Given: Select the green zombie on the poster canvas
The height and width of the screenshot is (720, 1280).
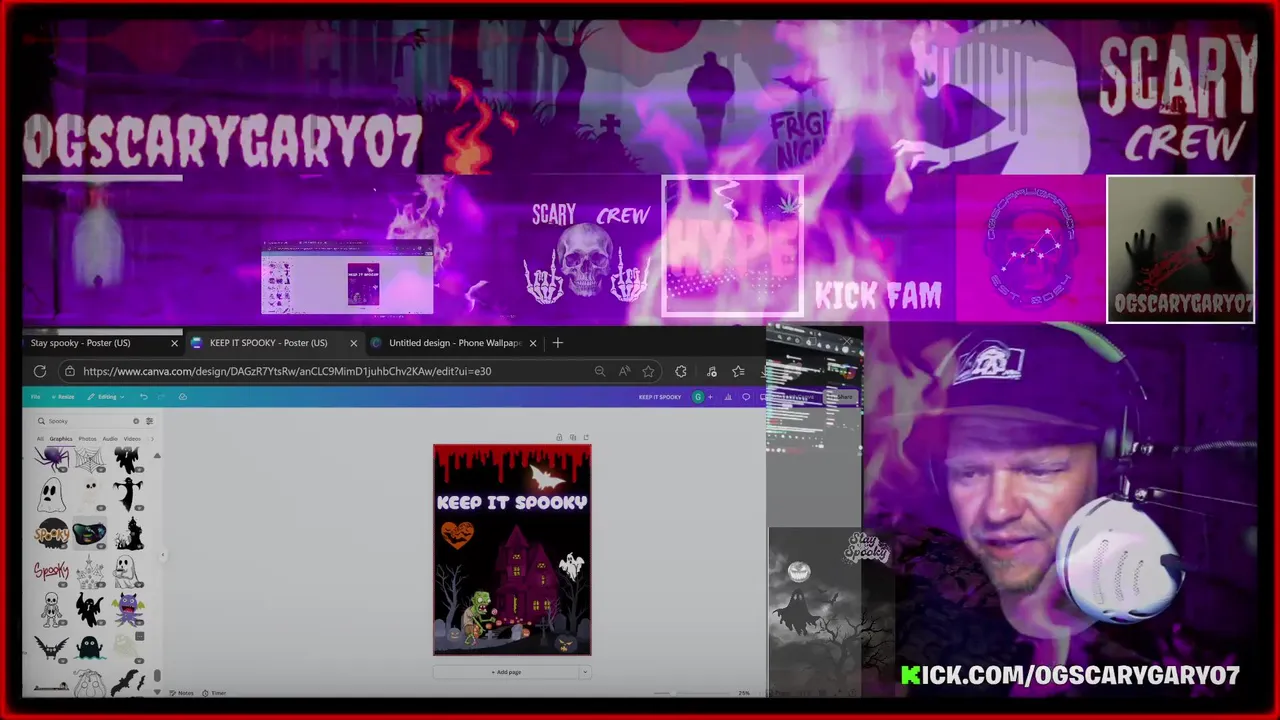Looking at the screenshot, I should (x=479, y=620).
